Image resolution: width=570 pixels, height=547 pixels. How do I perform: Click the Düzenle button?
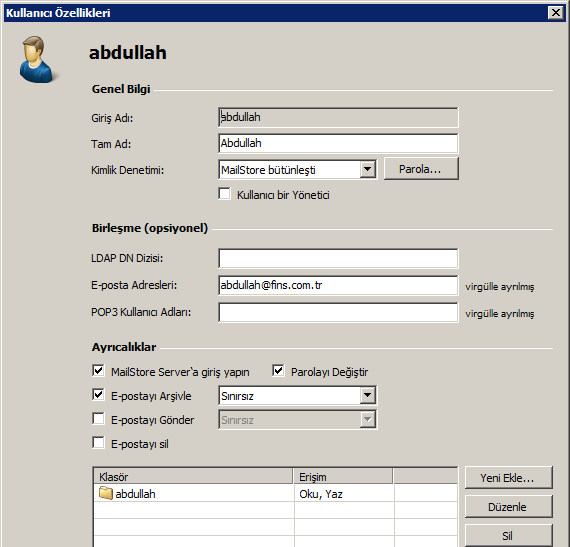pos(508,506)
